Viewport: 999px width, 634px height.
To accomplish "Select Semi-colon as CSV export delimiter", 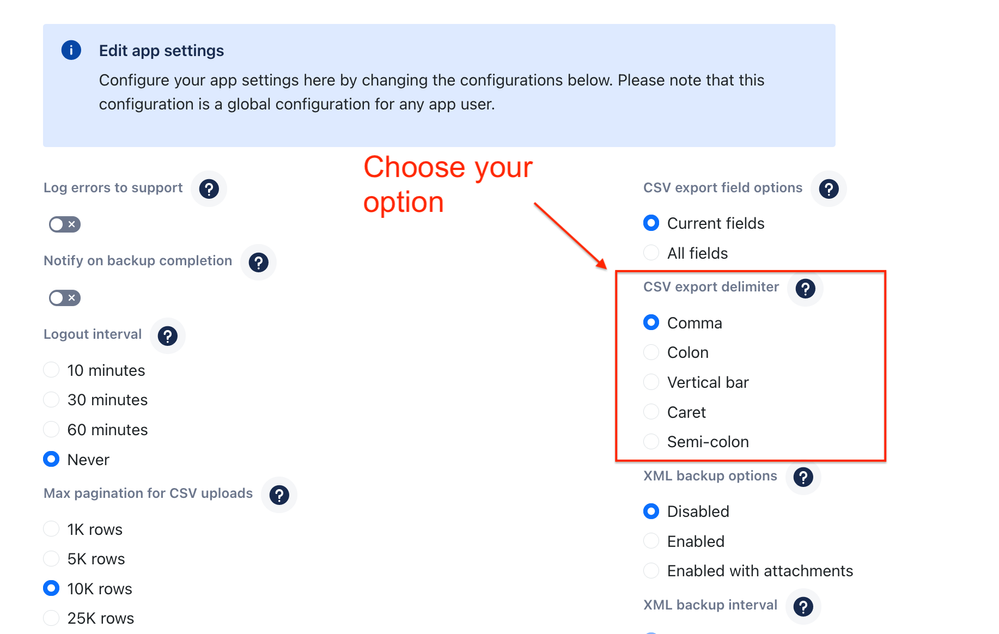I will pos(651,441).
